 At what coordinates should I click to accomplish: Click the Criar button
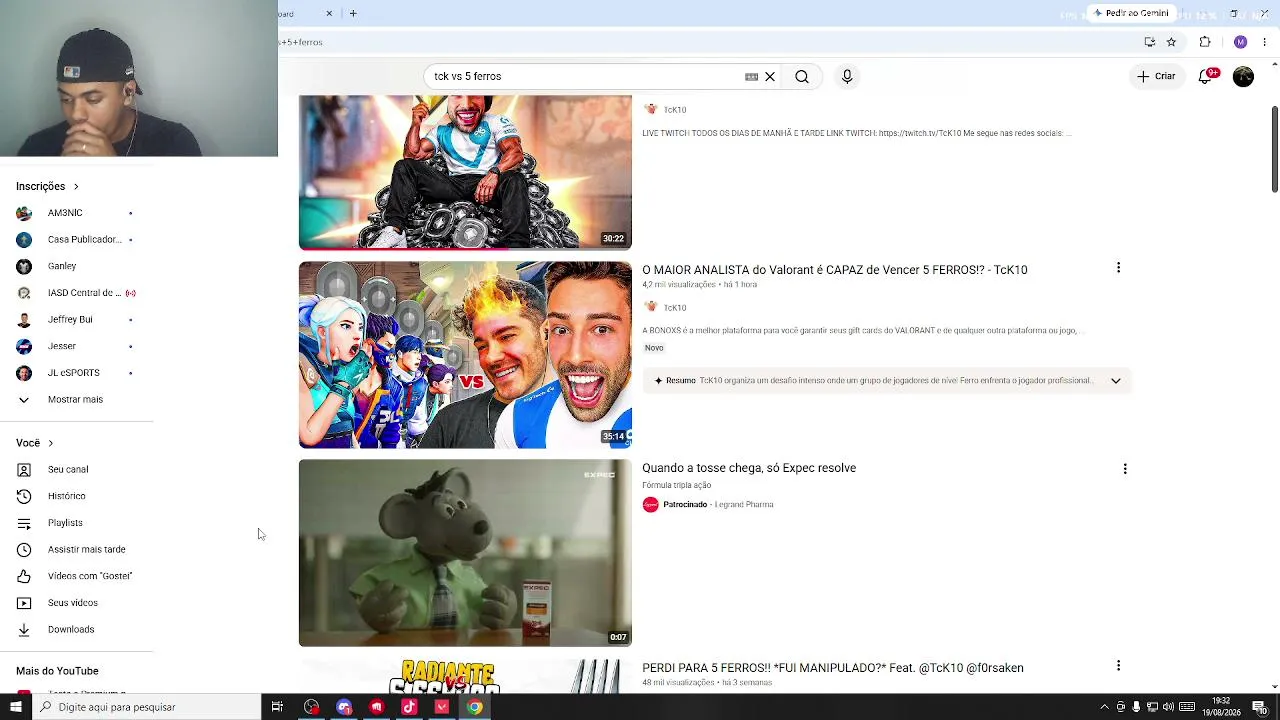click(1156, 76)
